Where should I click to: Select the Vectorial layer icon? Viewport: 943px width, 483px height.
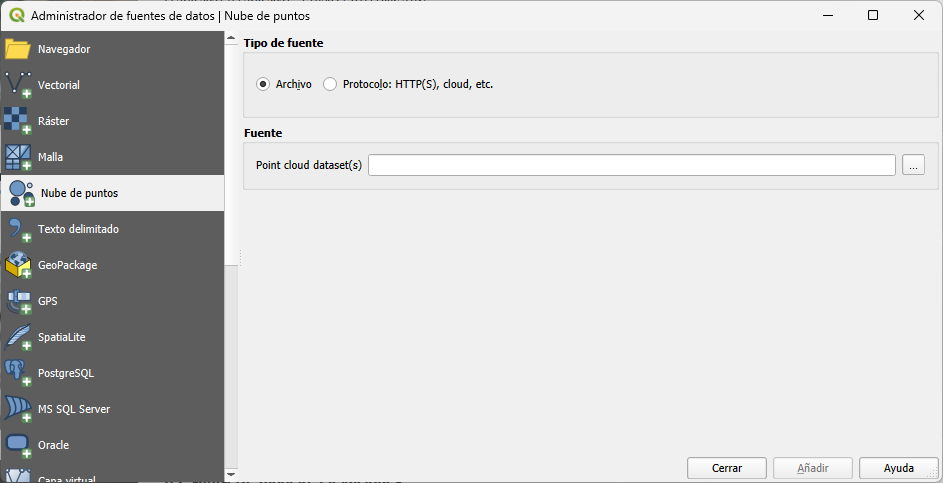[x=18, y=85]
